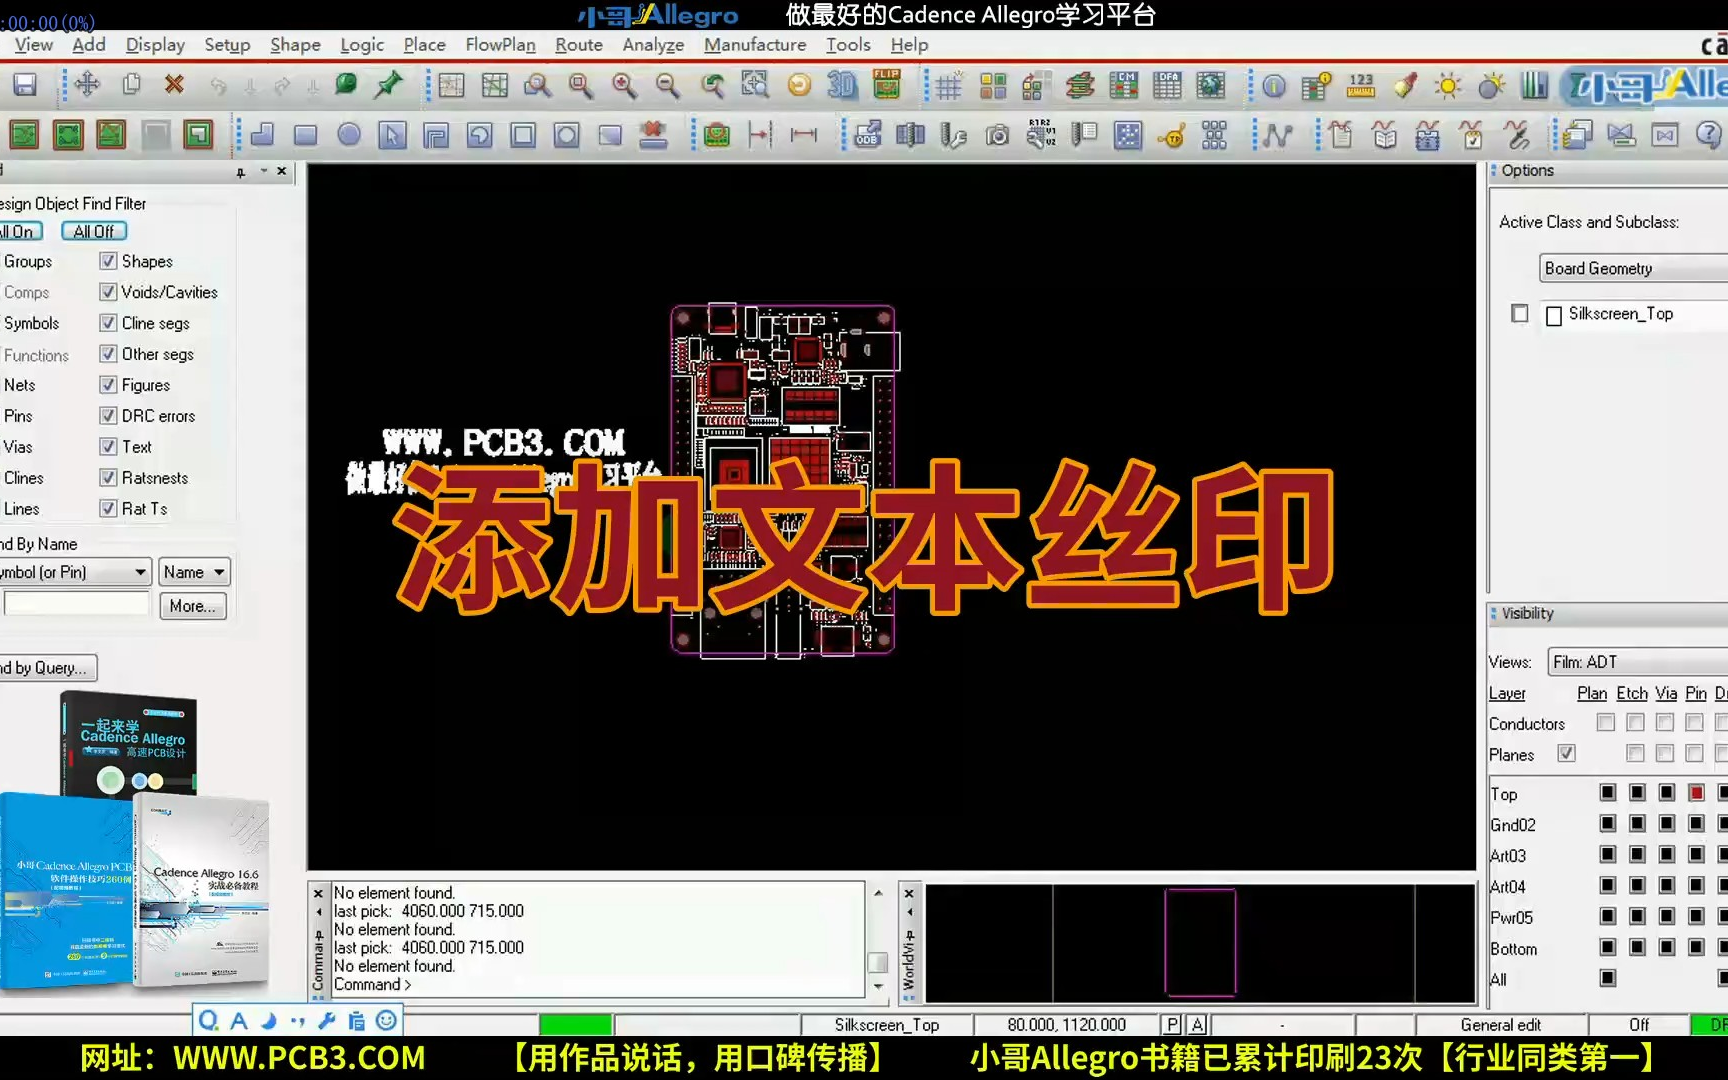The width and height of the screenshot is (1728, 1080).
Task: Open the cross-section layer stack icon
Action: (1079, 86)
